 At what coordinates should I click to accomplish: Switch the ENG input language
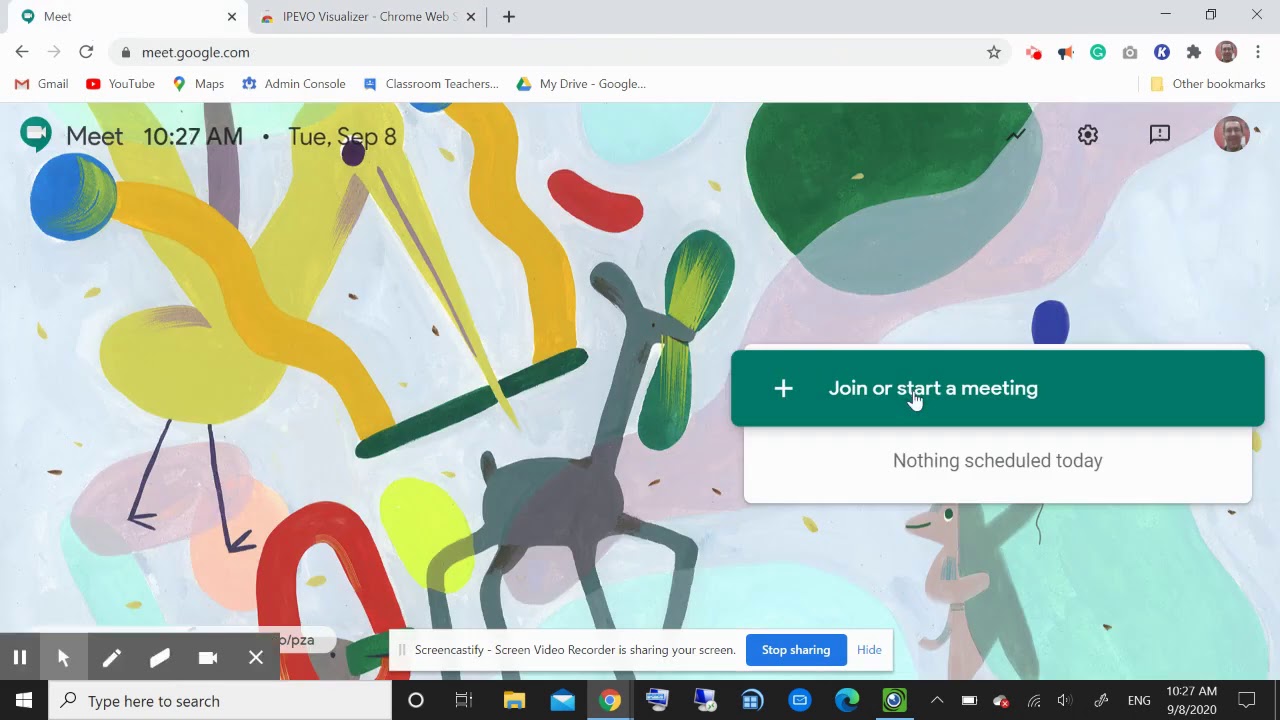1139,701
